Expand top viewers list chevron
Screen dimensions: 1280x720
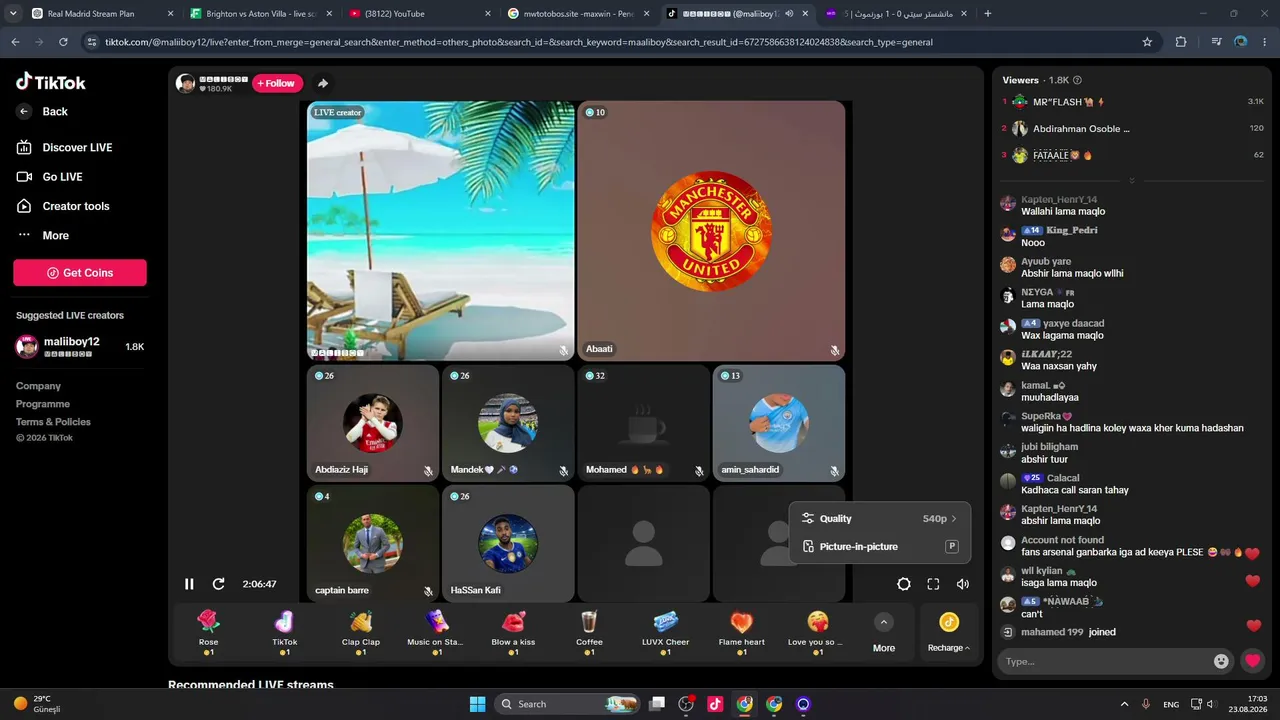pyautogui.click(x=1132, y=181)
